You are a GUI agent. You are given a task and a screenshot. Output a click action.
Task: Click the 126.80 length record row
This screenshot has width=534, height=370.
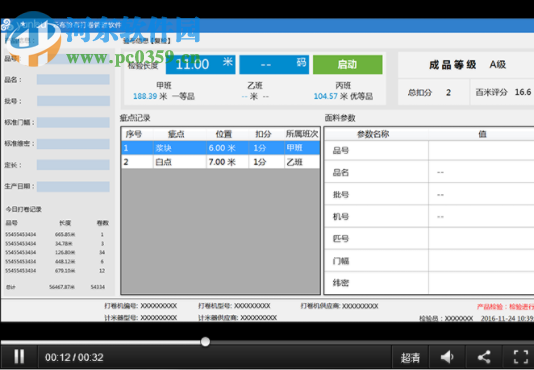[x=54, y=252]
